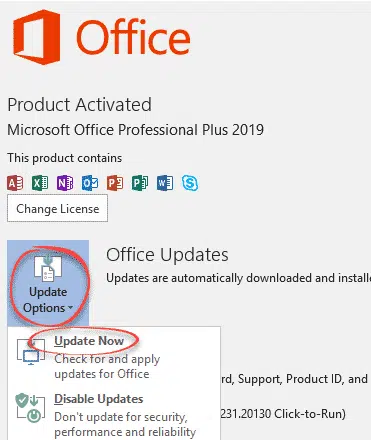Click the Update Options document icon
This screenshot has width=371, height=440.
coord(48,268)
